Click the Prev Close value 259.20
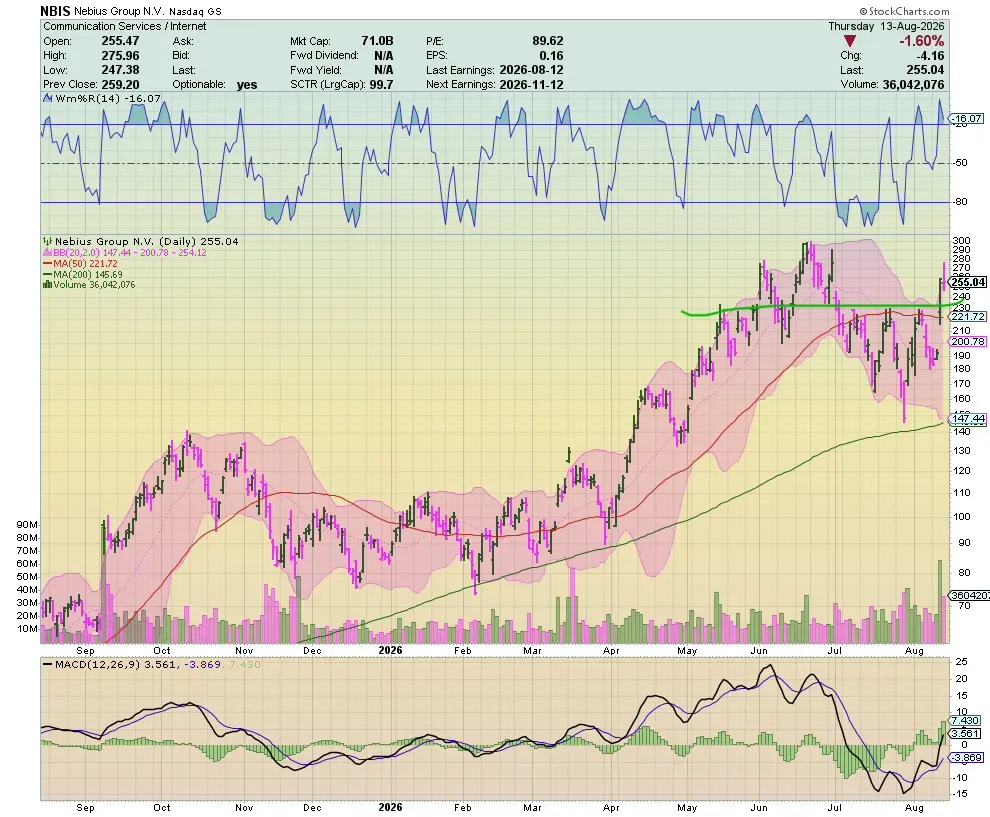The image size is (990, 817). tap(121, 84)
